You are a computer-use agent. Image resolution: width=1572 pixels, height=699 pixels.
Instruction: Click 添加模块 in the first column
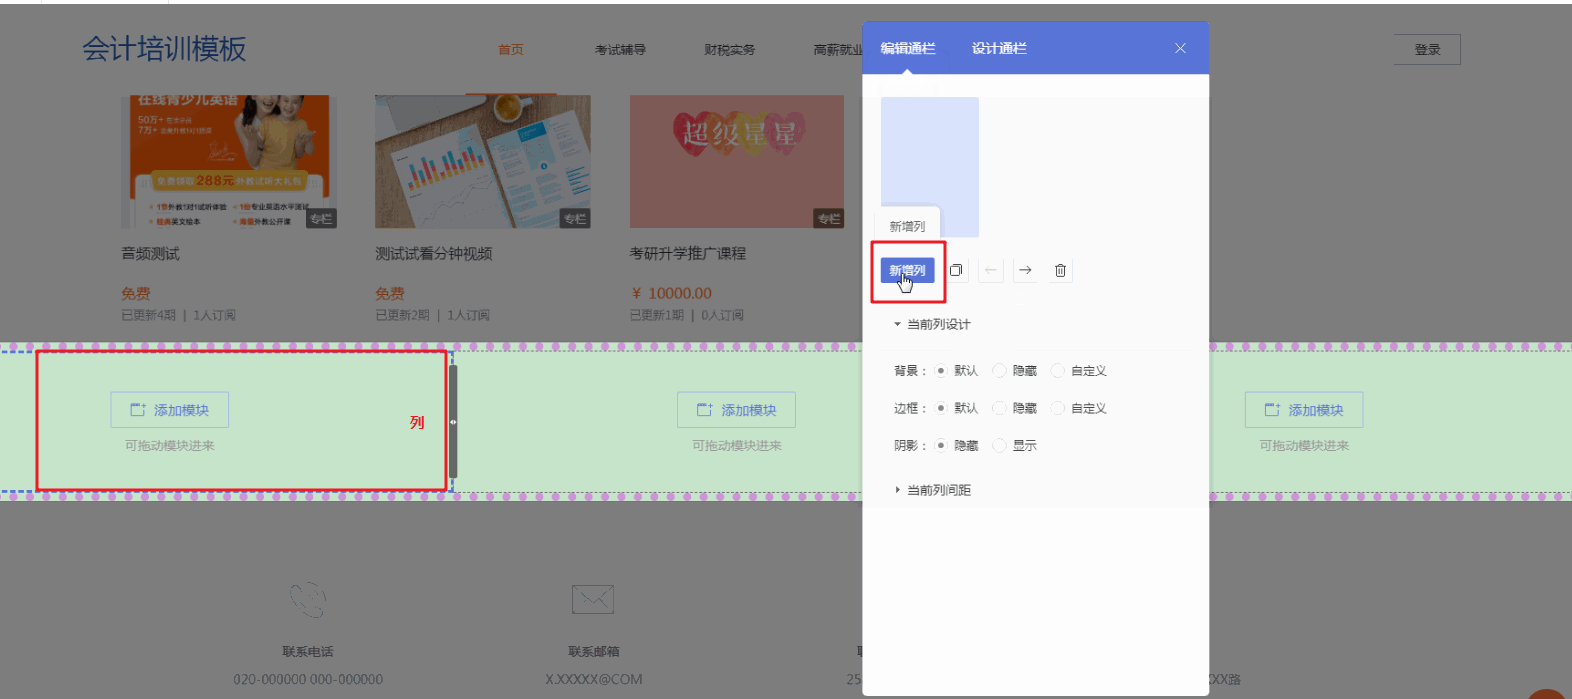coord(170,410)
